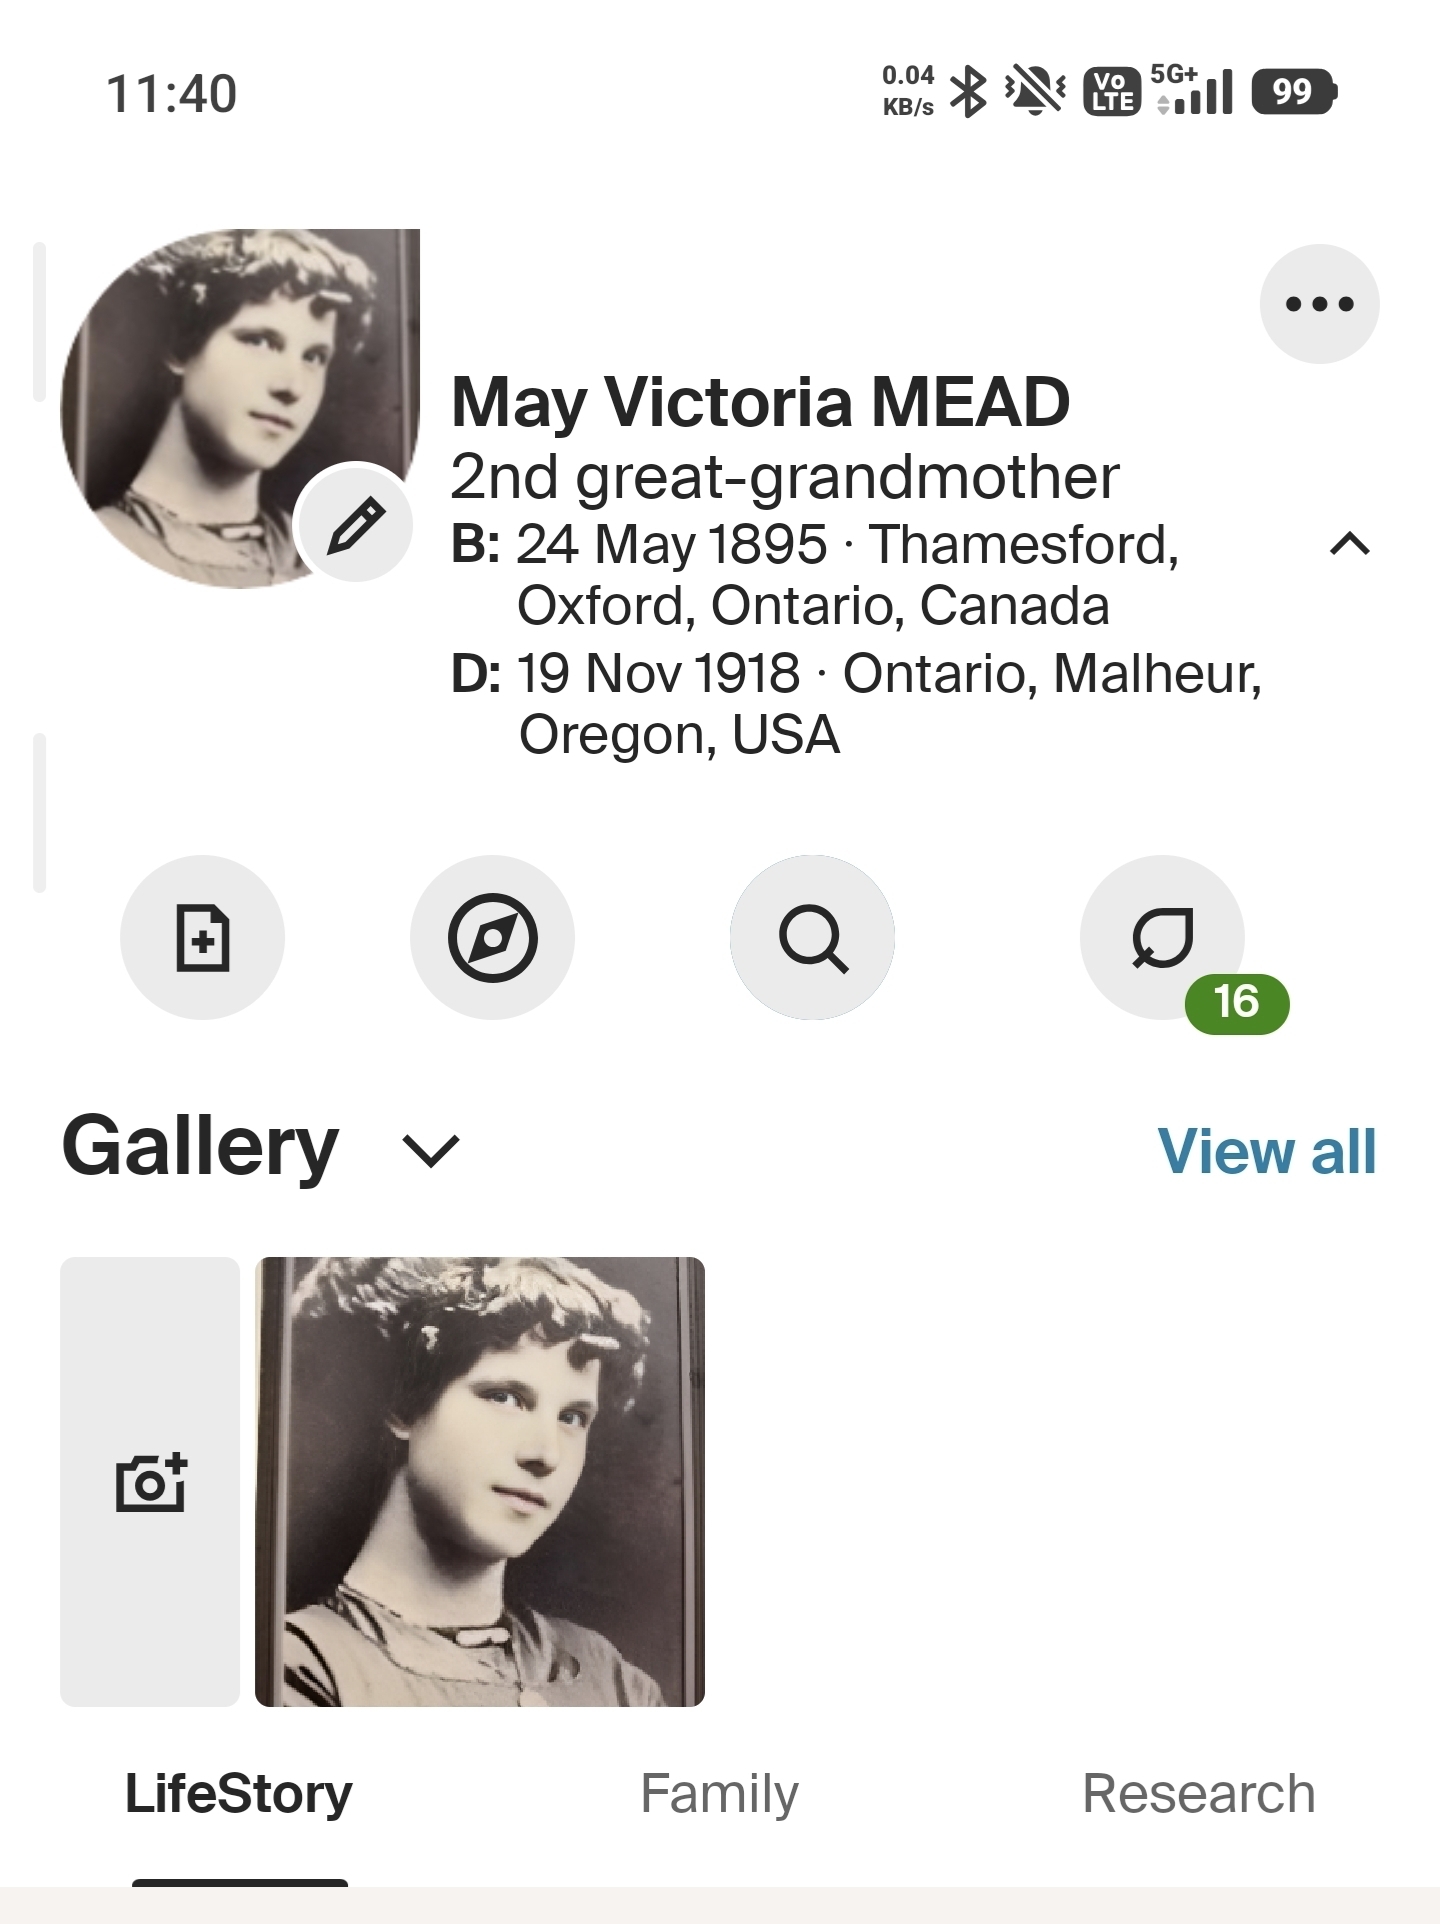Tap the Bluetooth status bar icon
The image size is (1440, 1924).
pos(967,92)
